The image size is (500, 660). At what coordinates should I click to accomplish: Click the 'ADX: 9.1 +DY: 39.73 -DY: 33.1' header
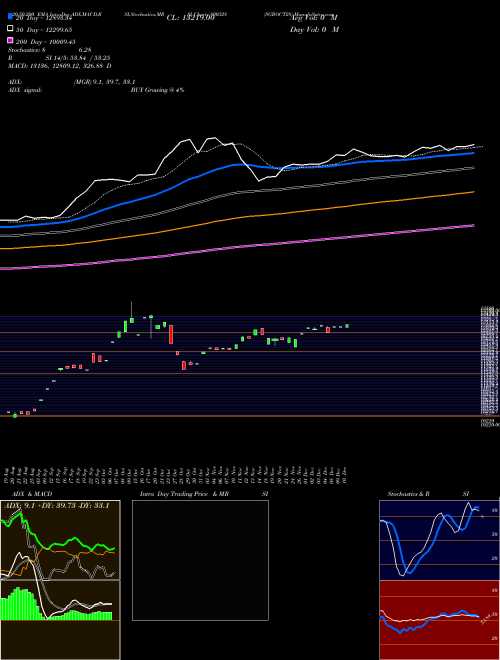[x=56, y=506]
